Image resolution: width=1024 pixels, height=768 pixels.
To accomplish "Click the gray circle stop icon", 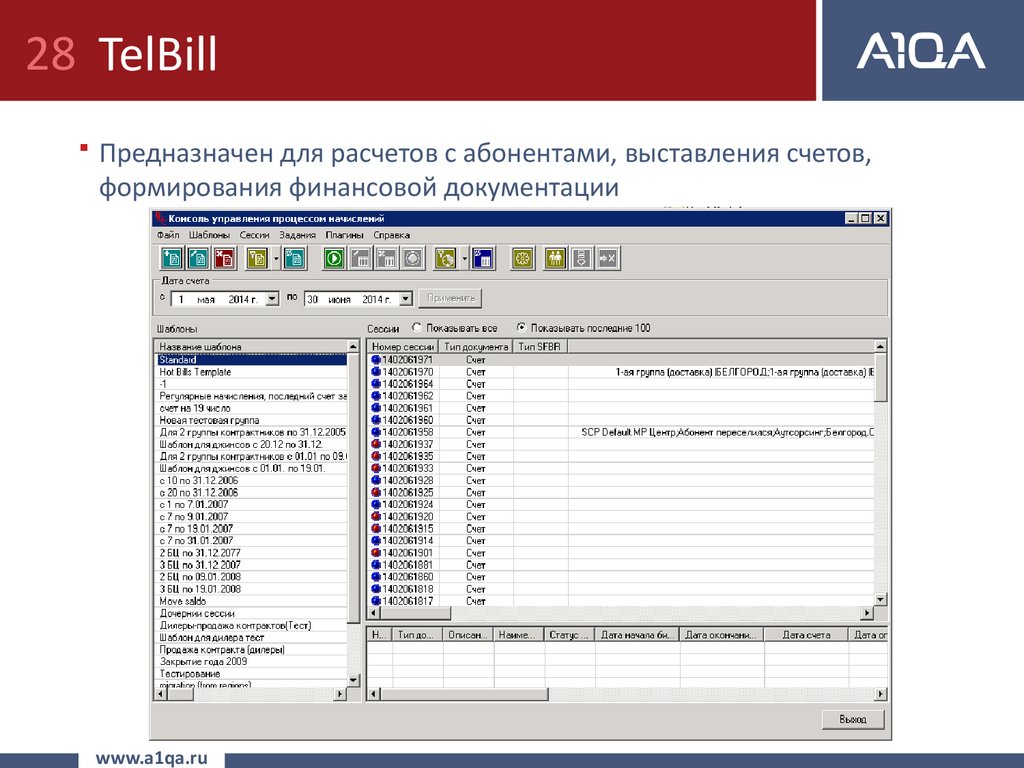I will [x=413, y=259].
